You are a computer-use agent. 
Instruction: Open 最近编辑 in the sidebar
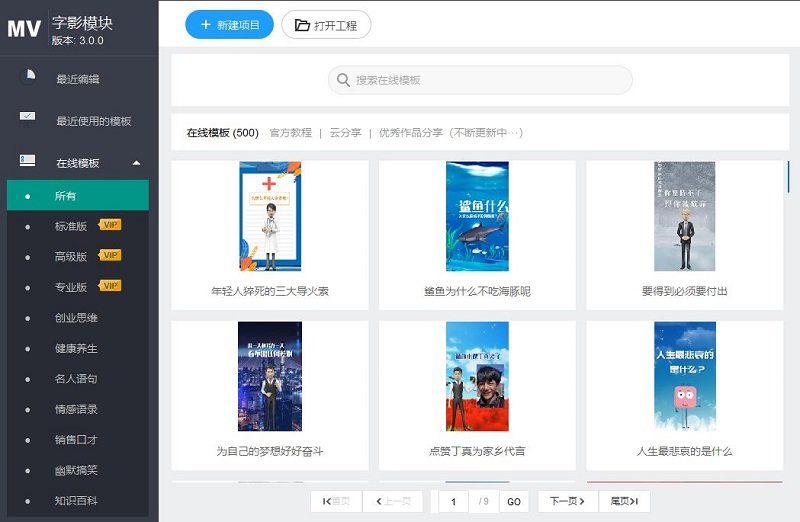tap(78, 79)
